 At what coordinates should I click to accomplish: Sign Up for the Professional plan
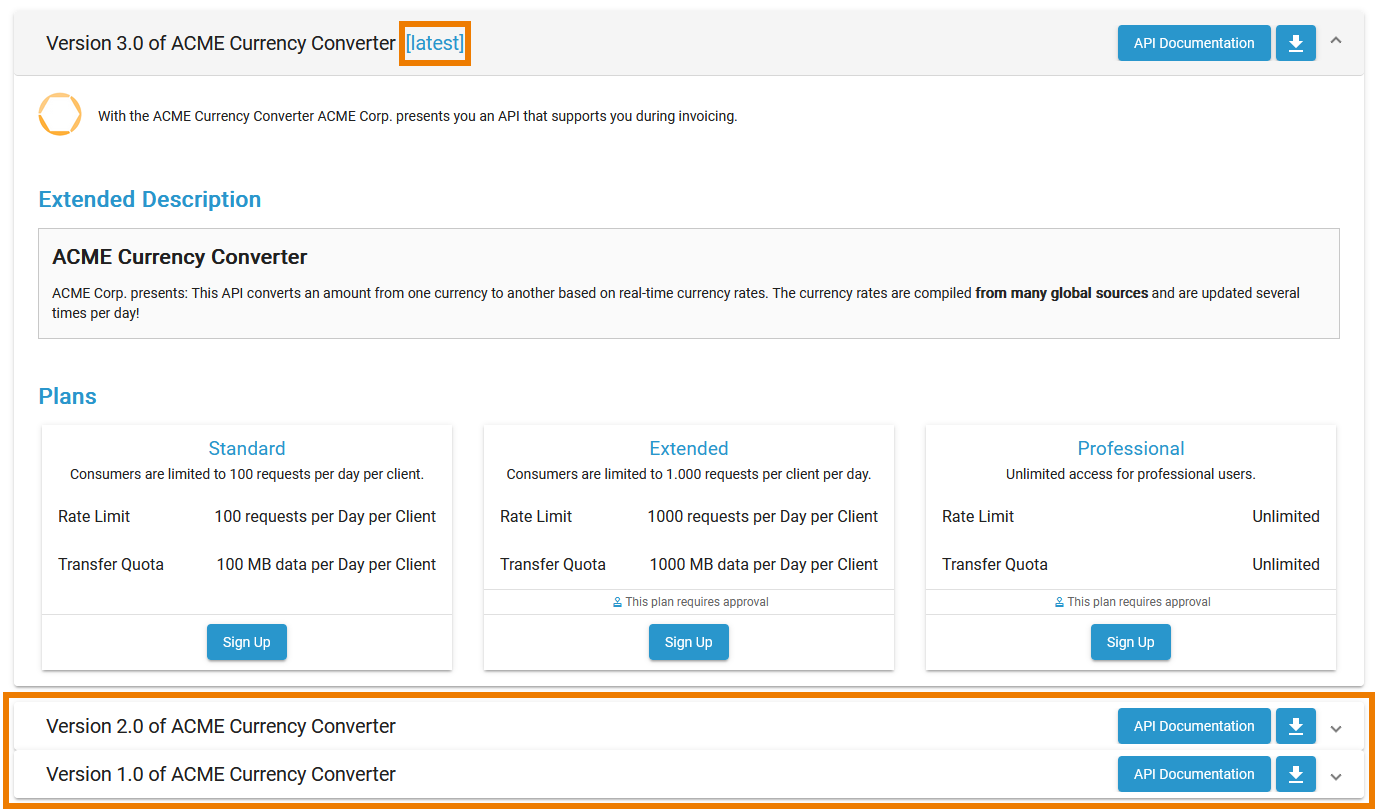coord(1131,642)
